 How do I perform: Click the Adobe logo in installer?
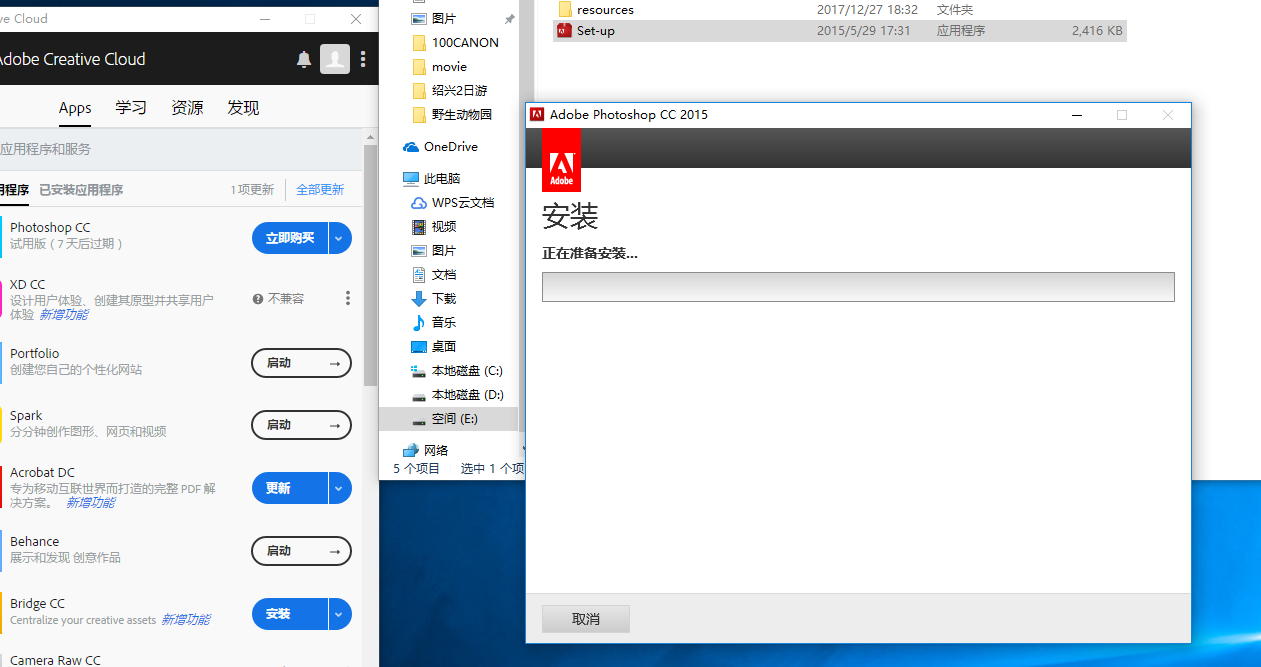pos(561,160)
